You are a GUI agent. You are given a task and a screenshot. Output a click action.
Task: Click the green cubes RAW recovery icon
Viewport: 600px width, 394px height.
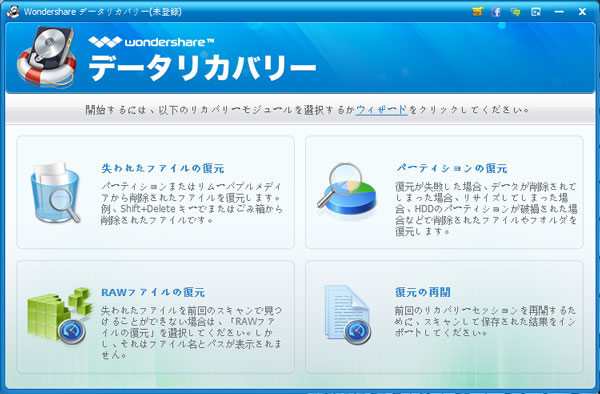pyautogui.click(x=60, y=316)
